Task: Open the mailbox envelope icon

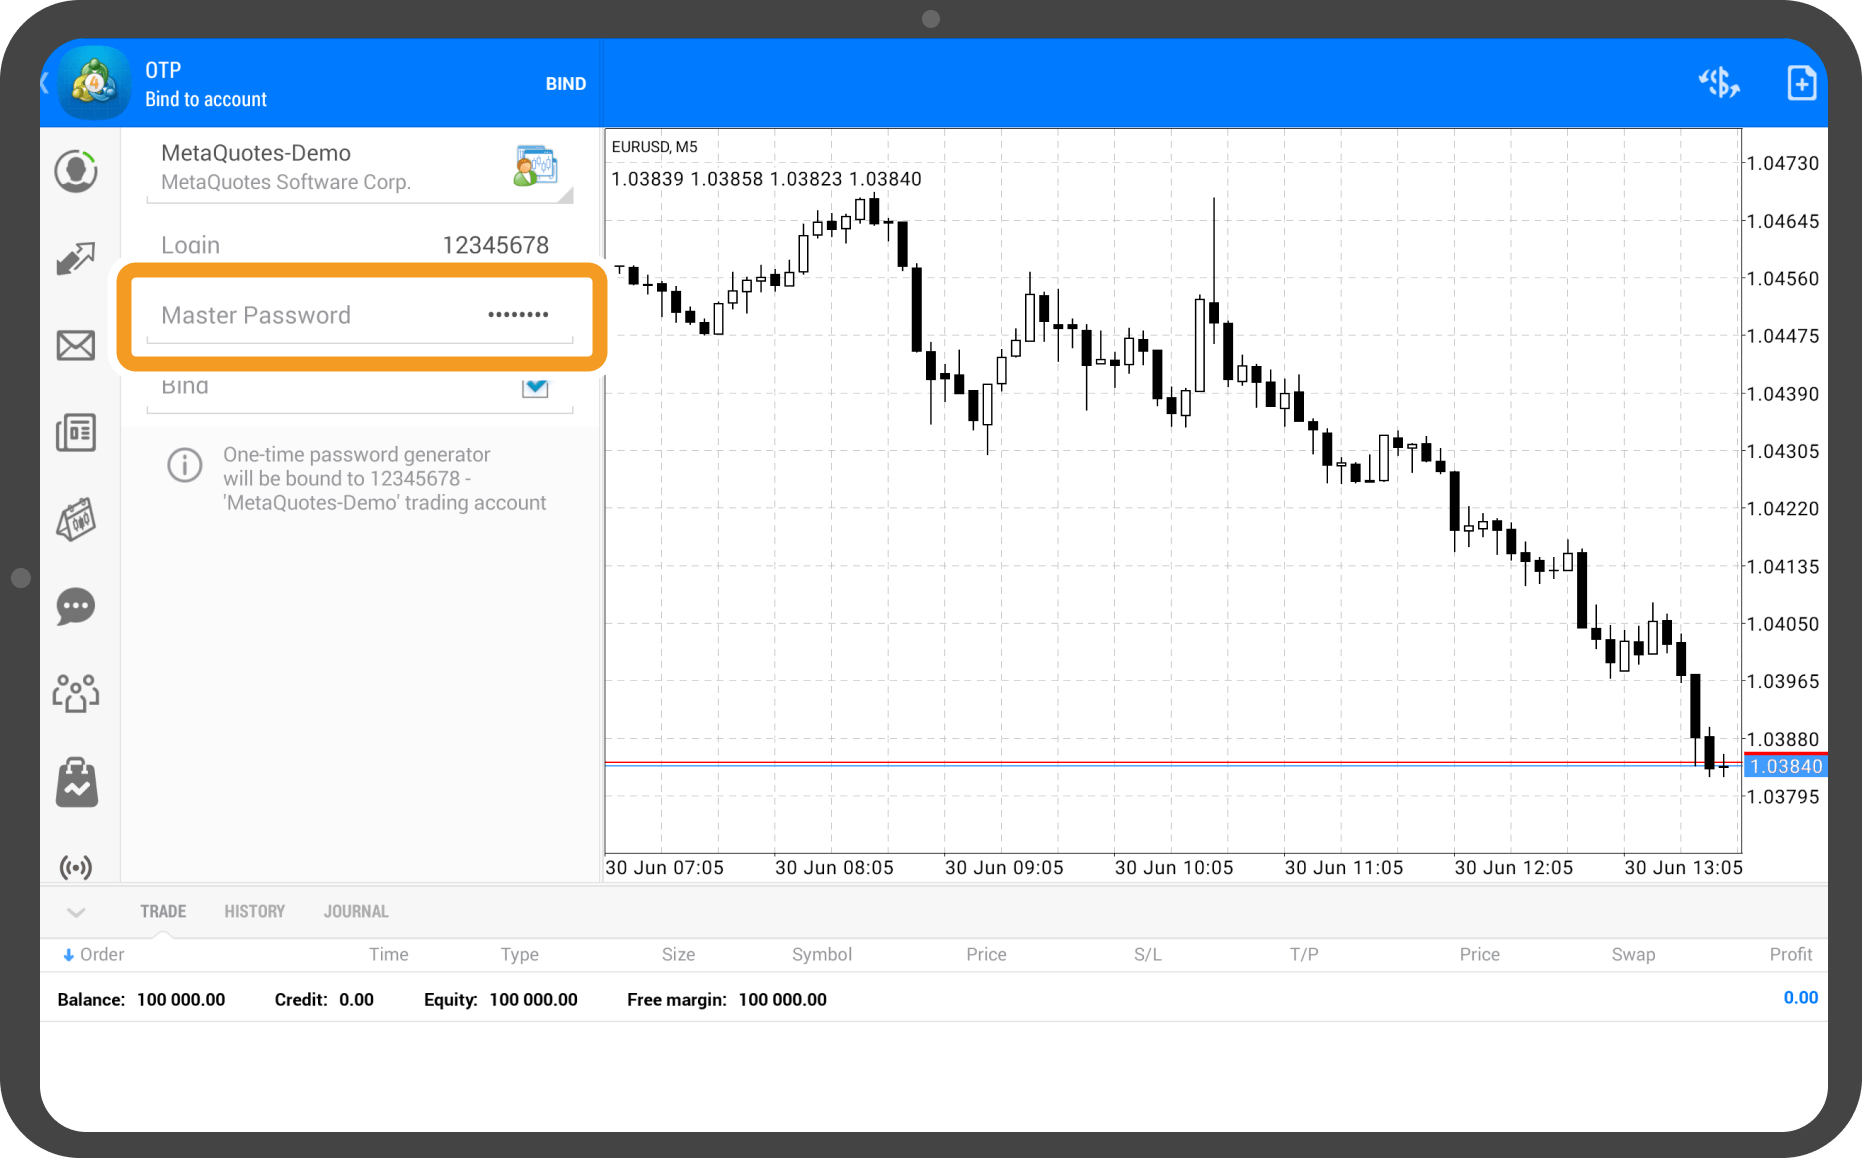Action: (x=76, y=345)
